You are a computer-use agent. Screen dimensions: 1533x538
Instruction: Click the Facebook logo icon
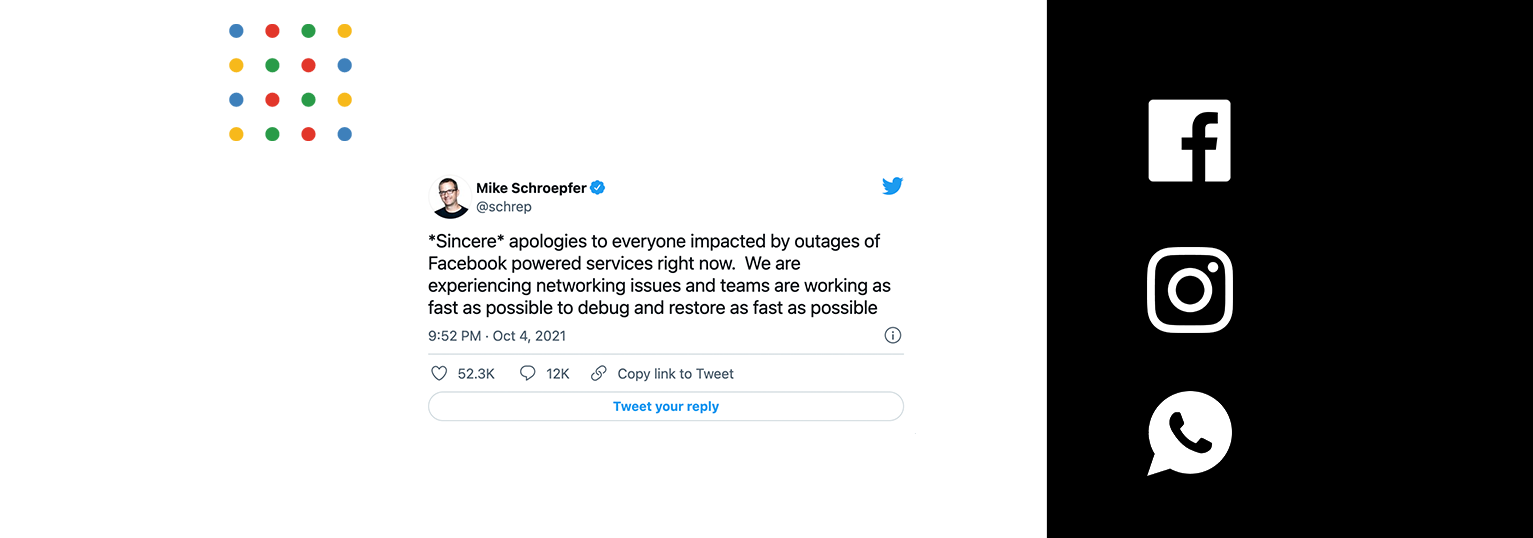(x=1189, y=141)
